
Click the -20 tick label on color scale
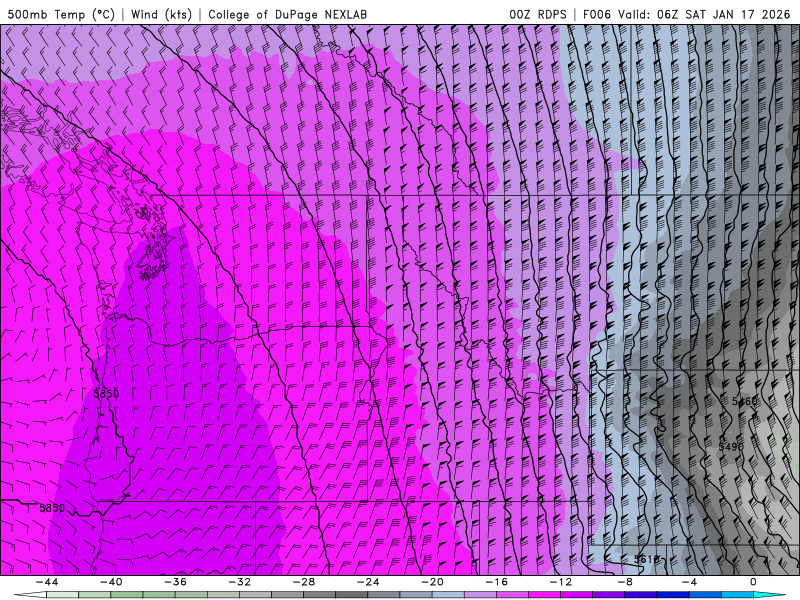433,582
